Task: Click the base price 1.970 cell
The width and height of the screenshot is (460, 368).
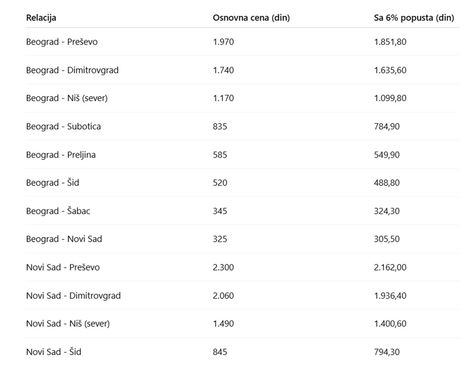Action: click(223, 42)
